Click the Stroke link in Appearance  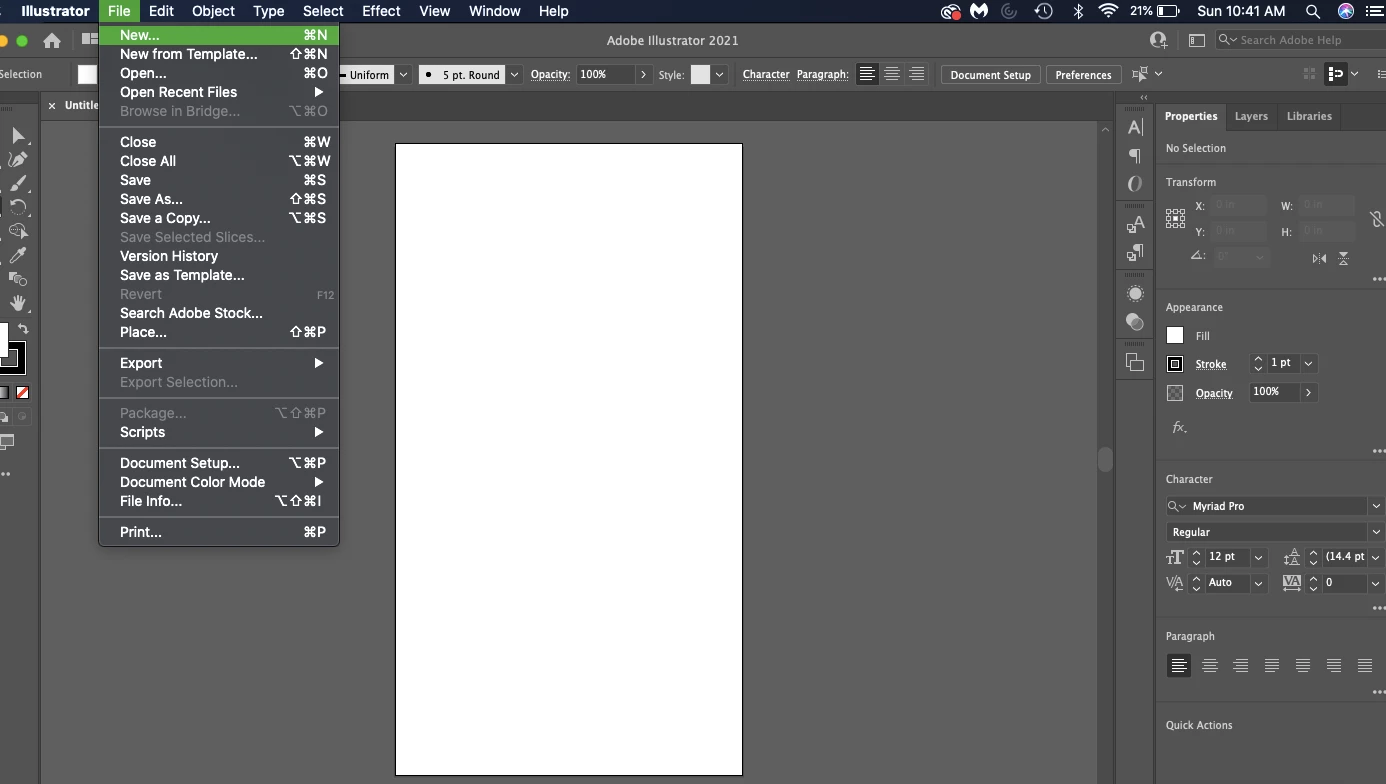[x=1211, y=364]
